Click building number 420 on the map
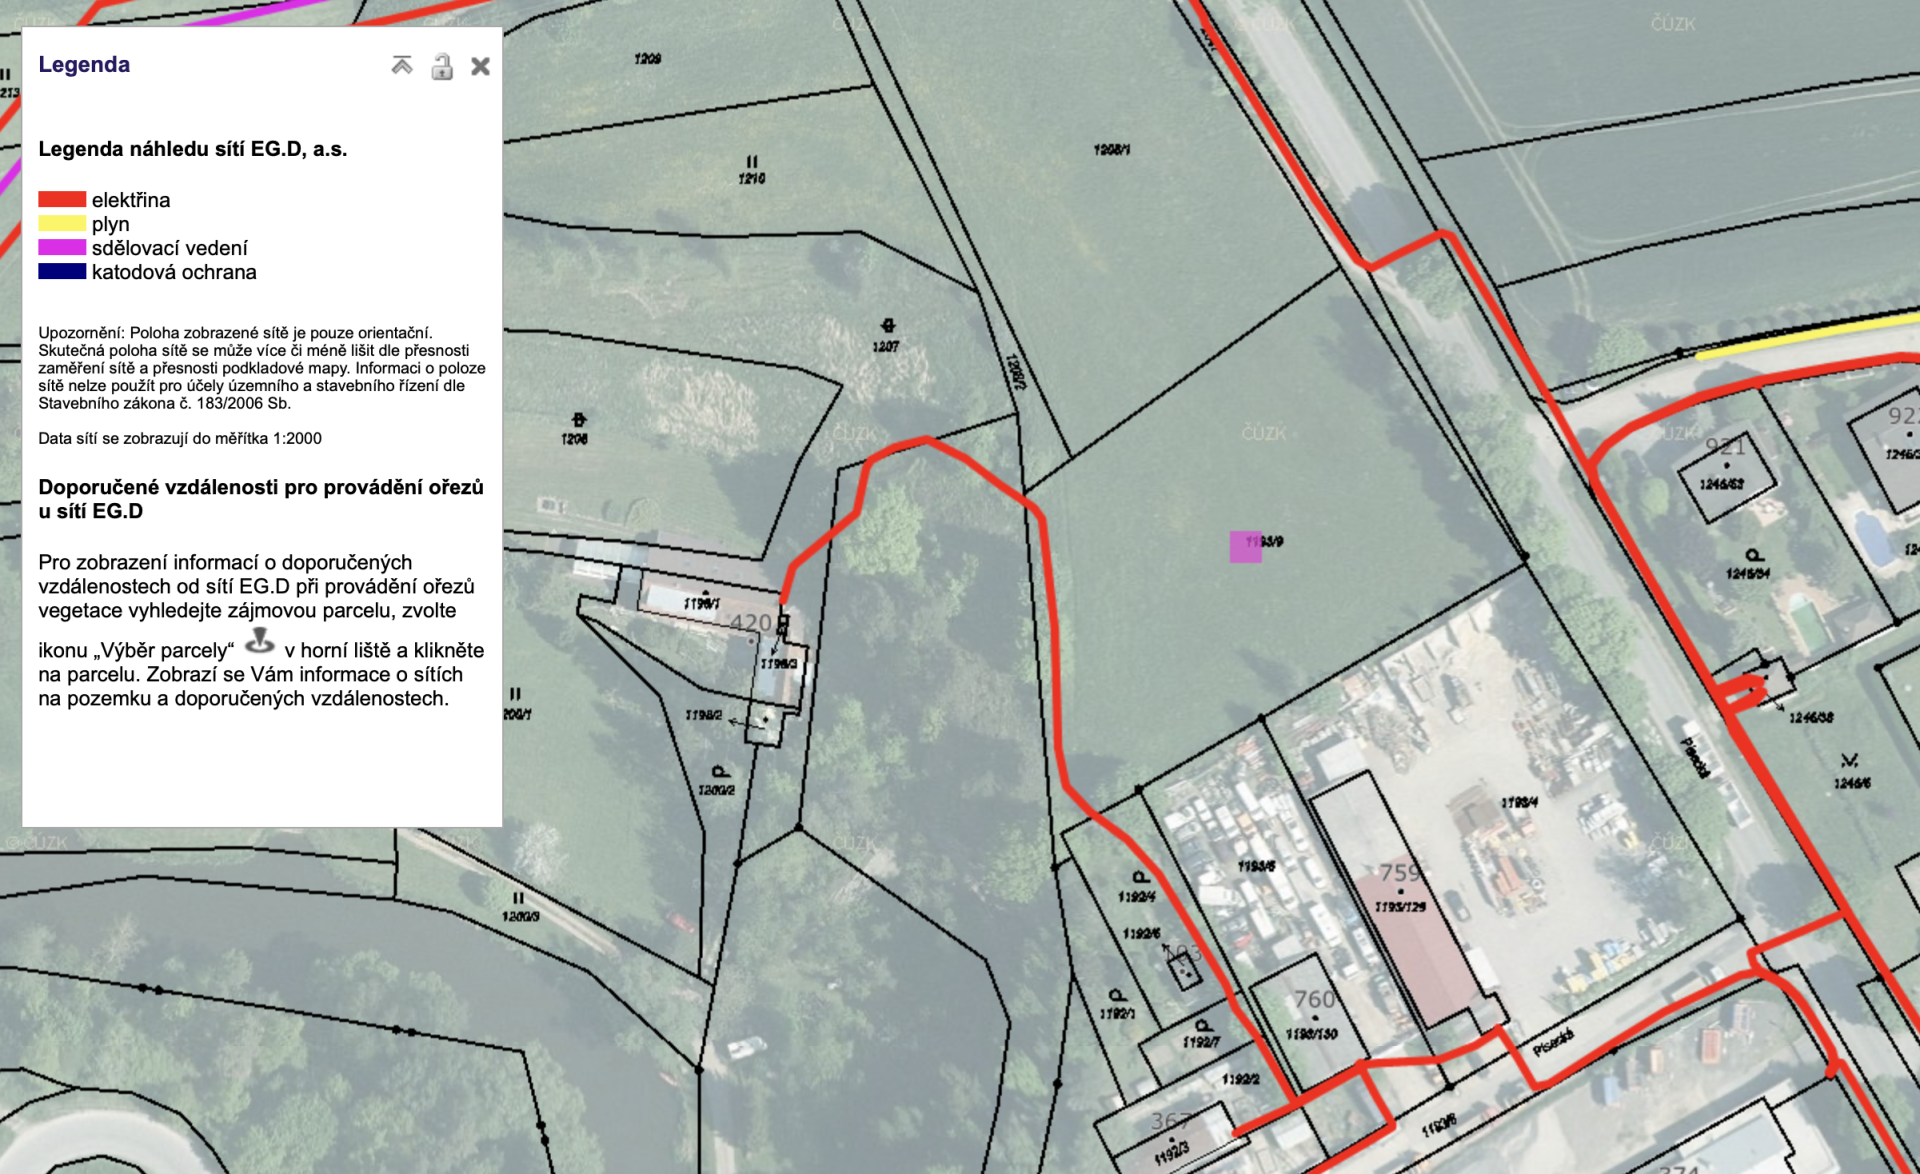The height and width of the screenshot is (1174, 1920). click(x=751, y=623)
